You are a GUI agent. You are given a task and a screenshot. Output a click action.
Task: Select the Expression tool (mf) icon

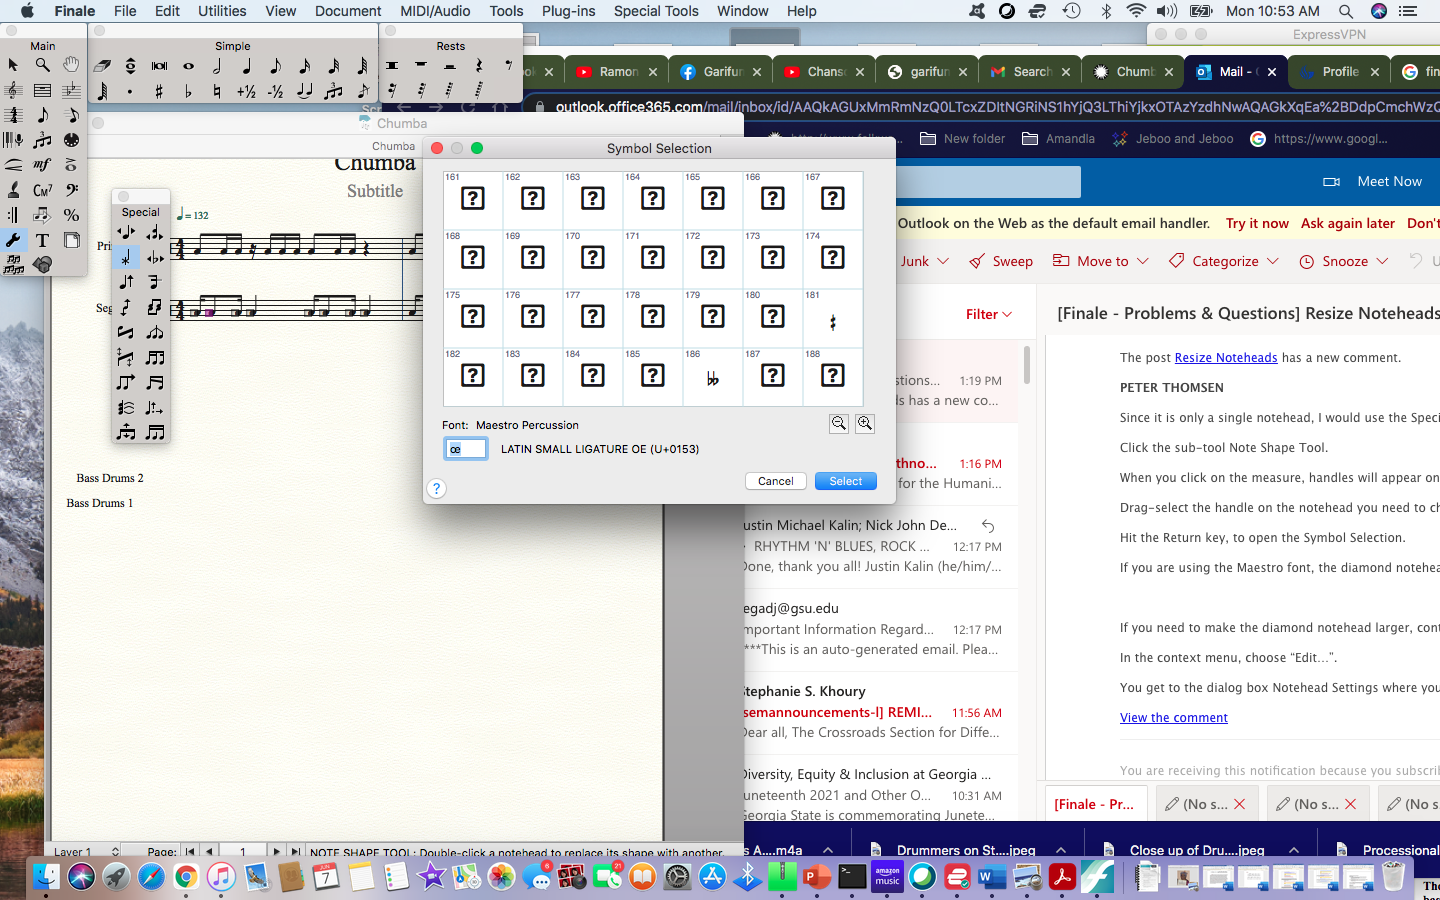coord(42,165)
